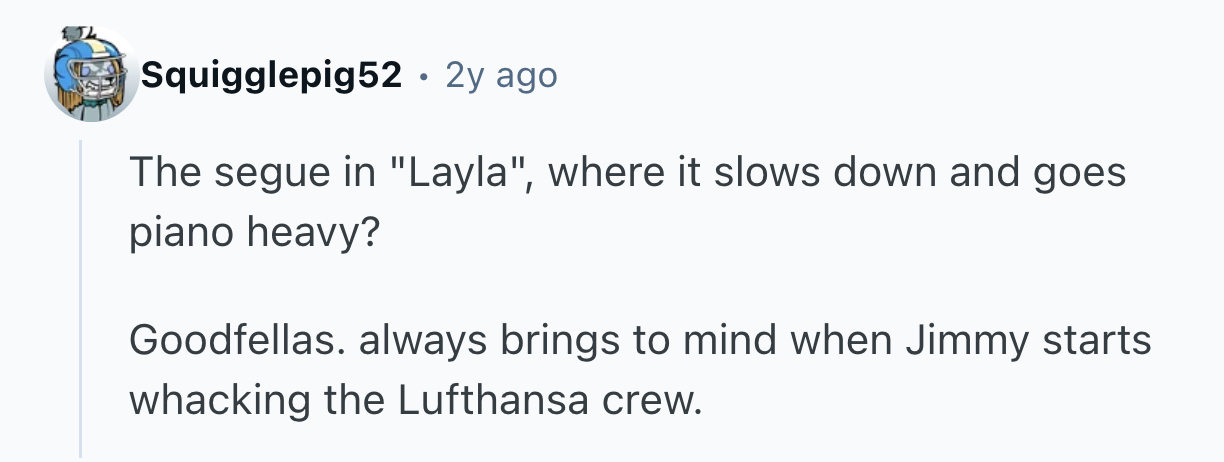Open the "2y ago" timestamp permalink
The image size is (1224, 462).
(500, 74)
